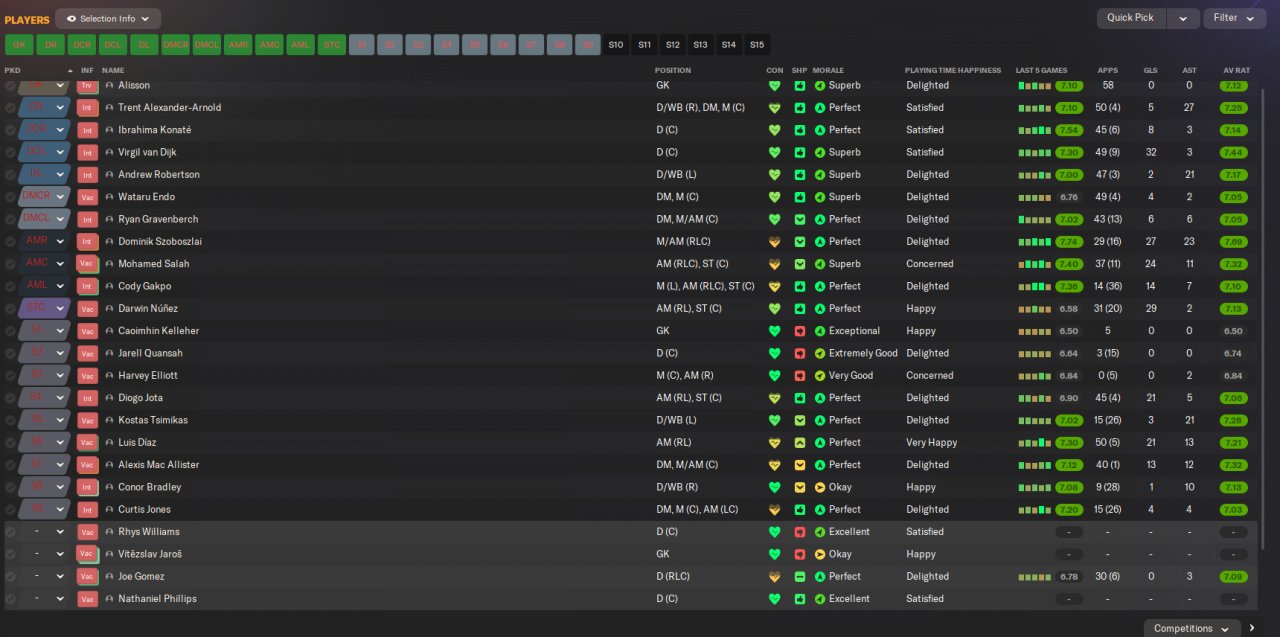Toggle the selection tick for Virgil van Dijk
Image resolution: width=1280 pixels, height=637 pixels.
point(10,153)
